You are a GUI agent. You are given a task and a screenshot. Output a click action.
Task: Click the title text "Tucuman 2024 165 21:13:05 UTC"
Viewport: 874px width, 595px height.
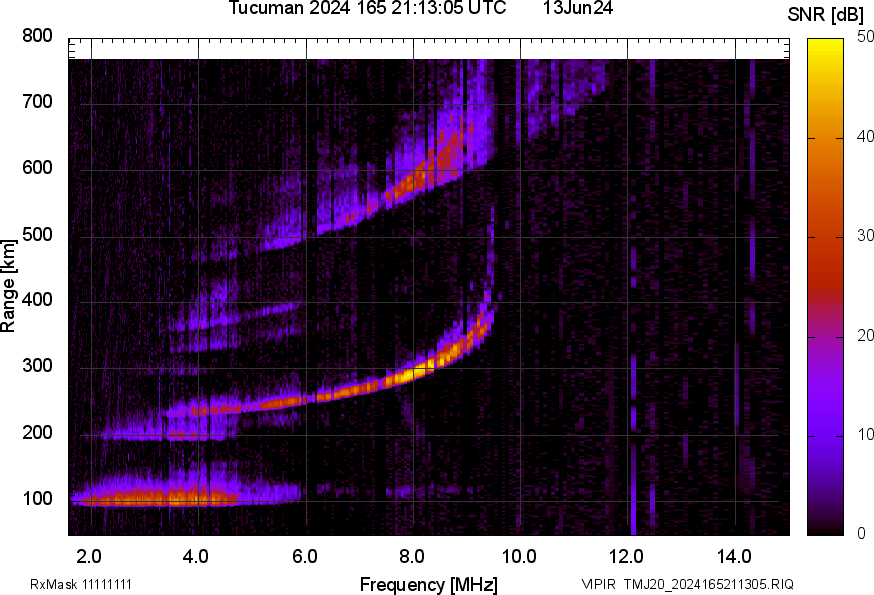tap(367, 8)
